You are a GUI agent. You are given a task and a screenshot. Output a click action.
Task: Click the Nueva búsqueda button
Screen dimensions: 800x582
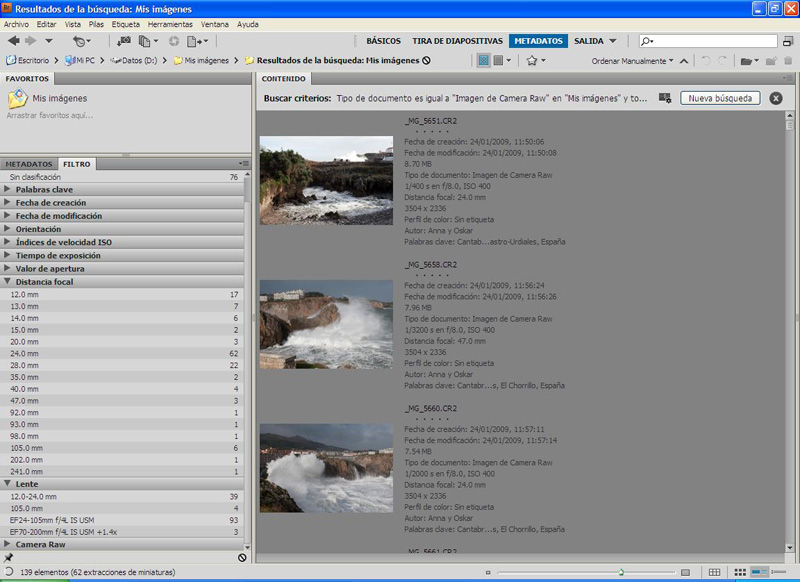click(x=720, y=98)
